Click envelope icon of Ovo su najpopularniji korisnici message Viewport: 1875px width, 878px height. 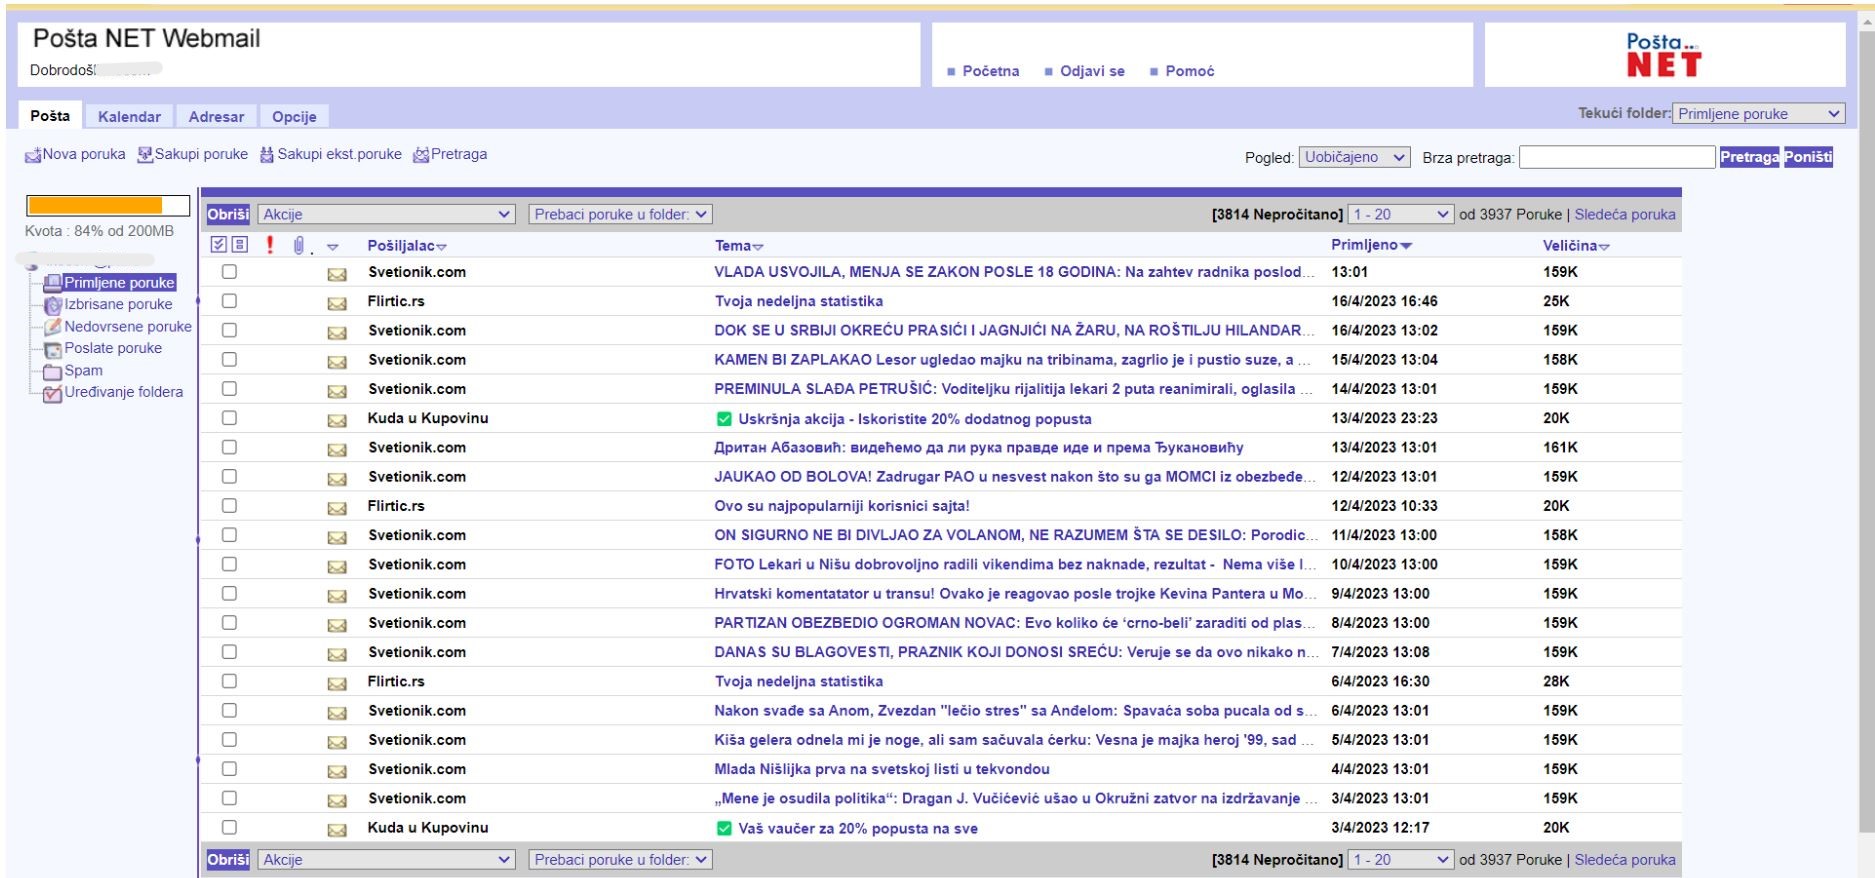[337, 508]
